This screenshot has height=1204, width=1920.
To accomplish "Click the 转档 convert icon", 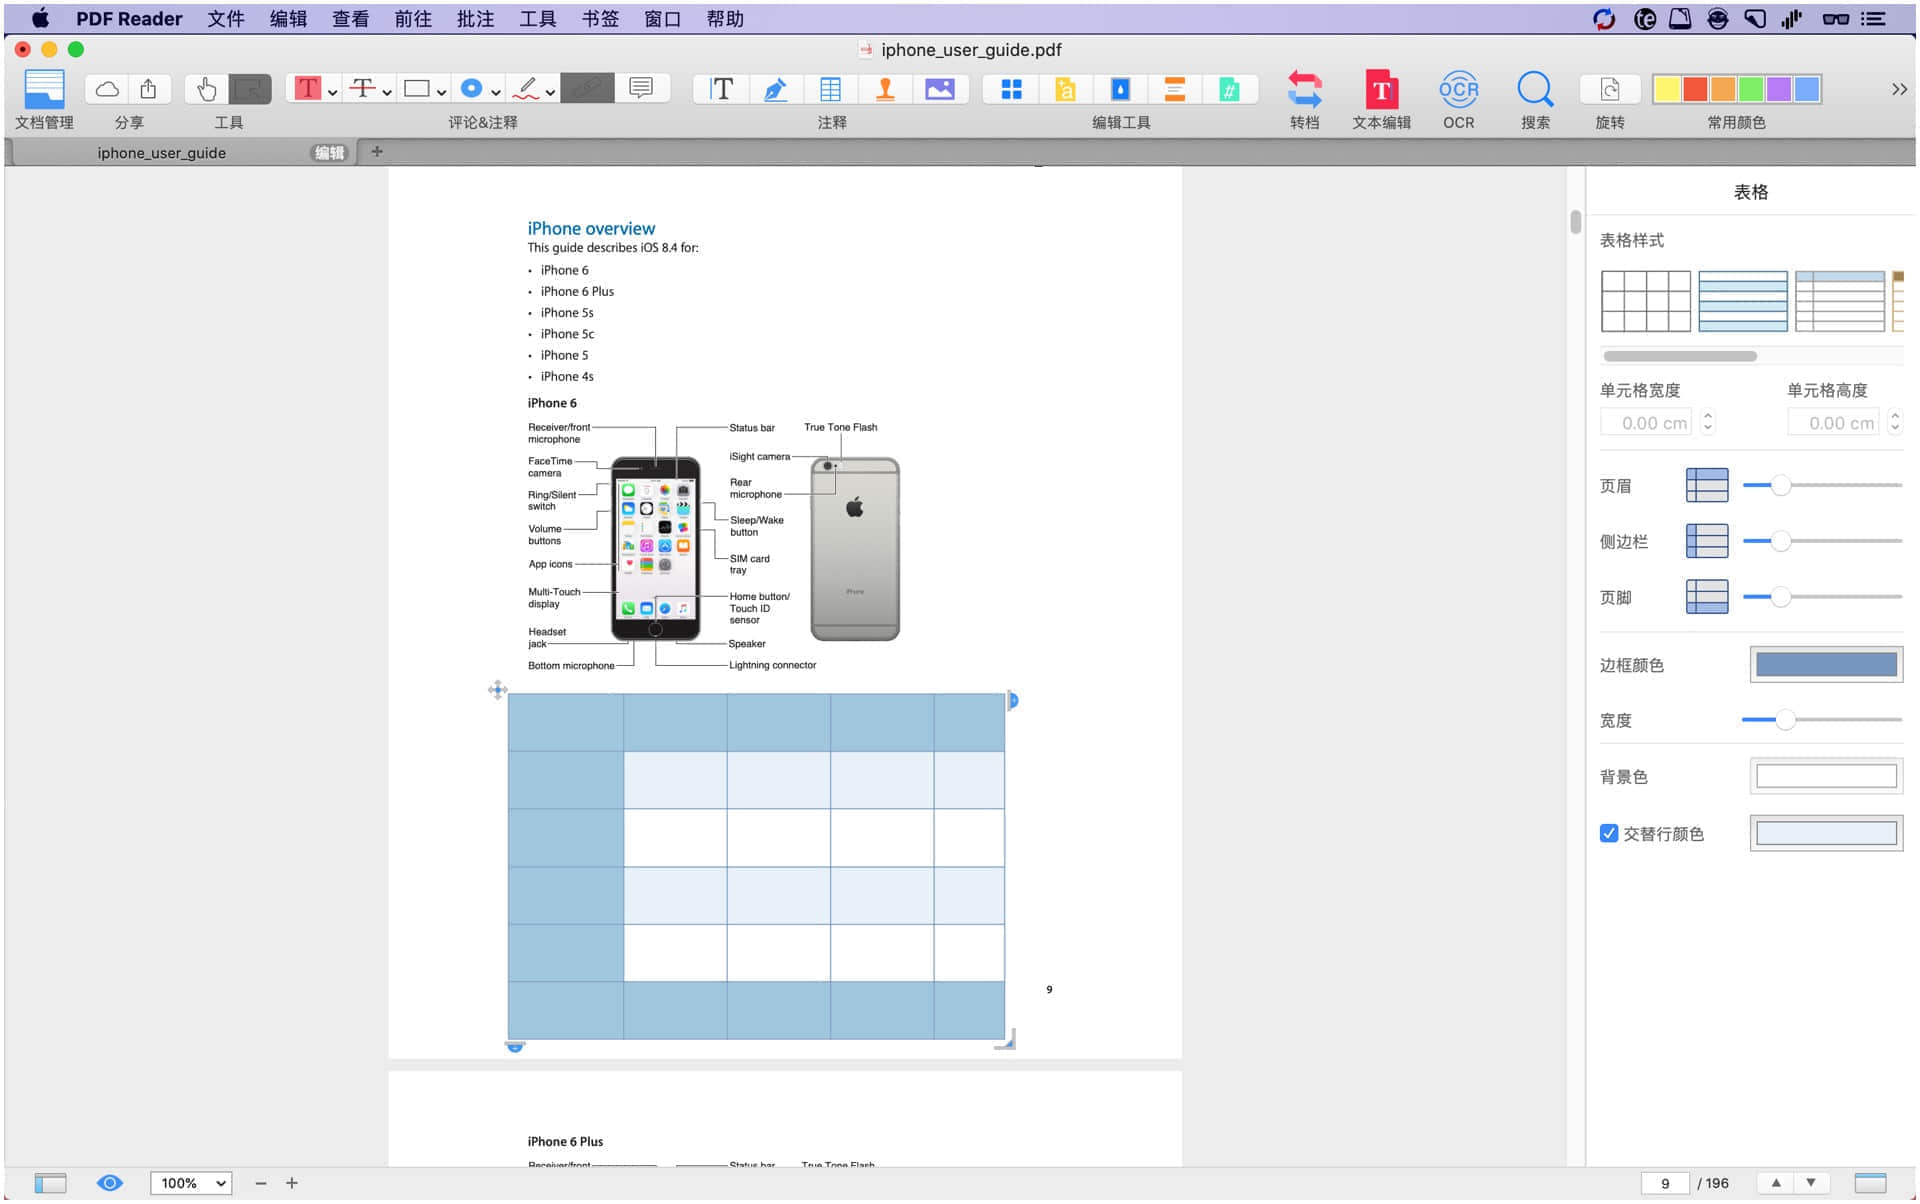I will 1305,89.
